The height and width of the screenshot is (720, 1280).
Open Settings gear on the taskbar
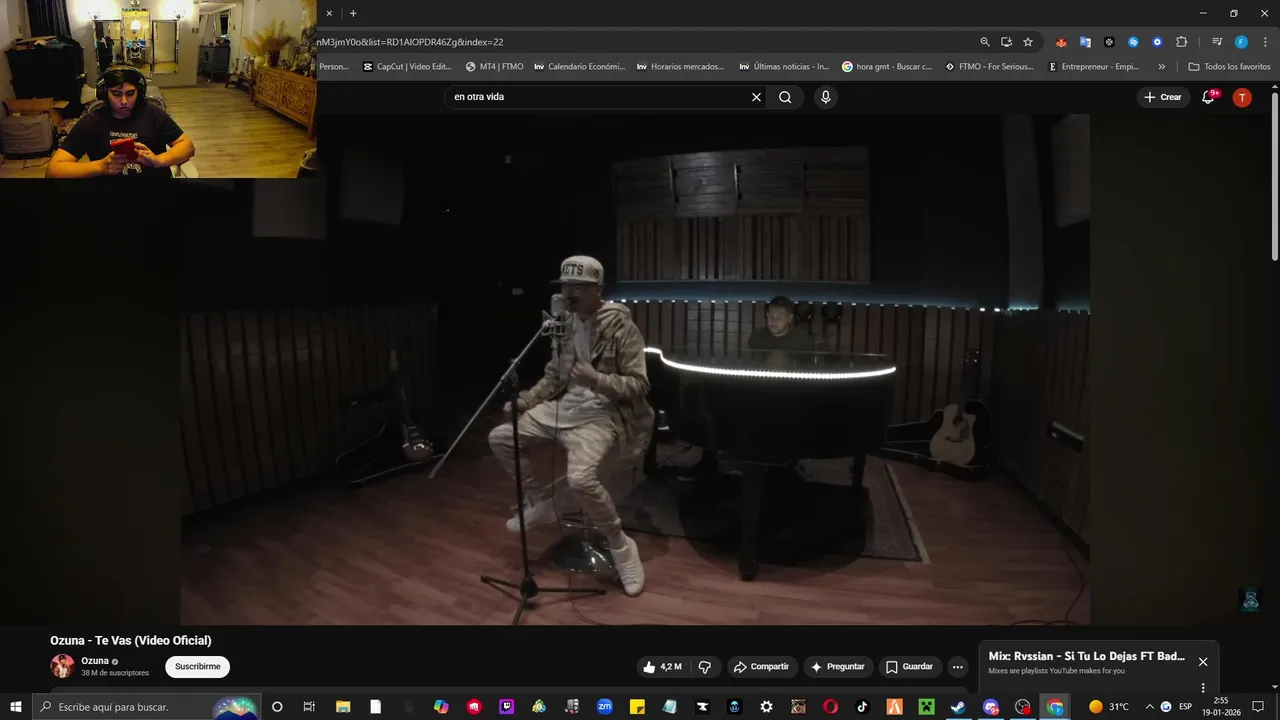[766, 707]
